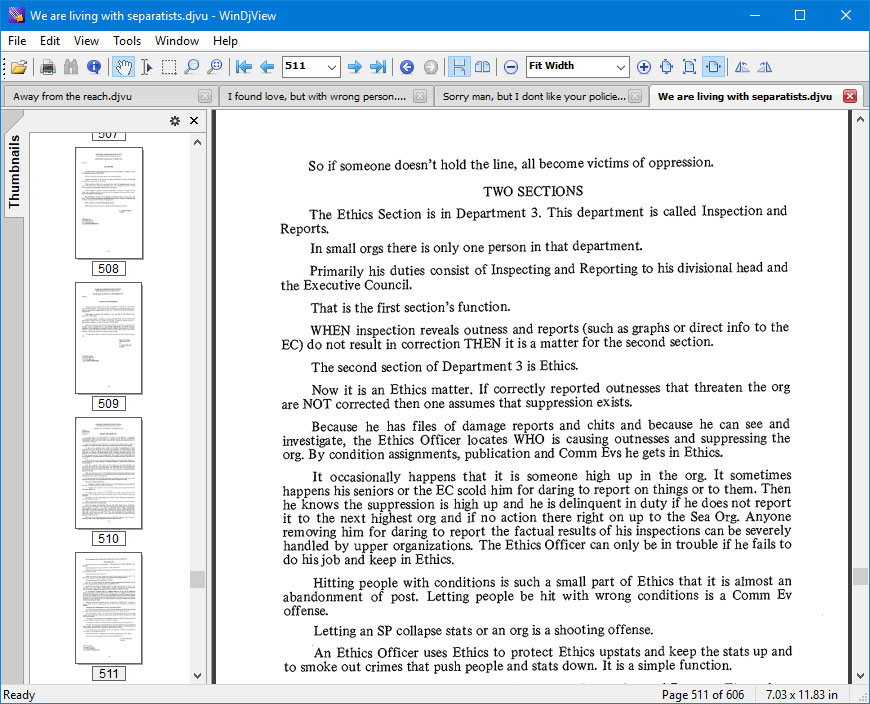Rotate the page right
Image resolution: width=870 pixels, height=704 pixels.
tap(765, 67)
